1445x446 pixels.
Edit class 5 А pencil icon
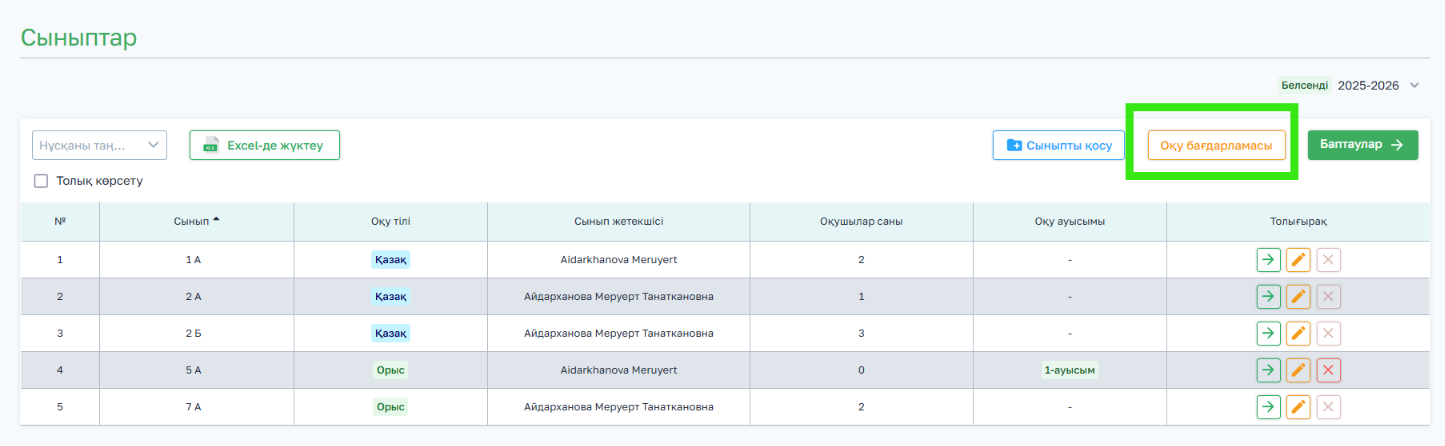(1298, 370)
